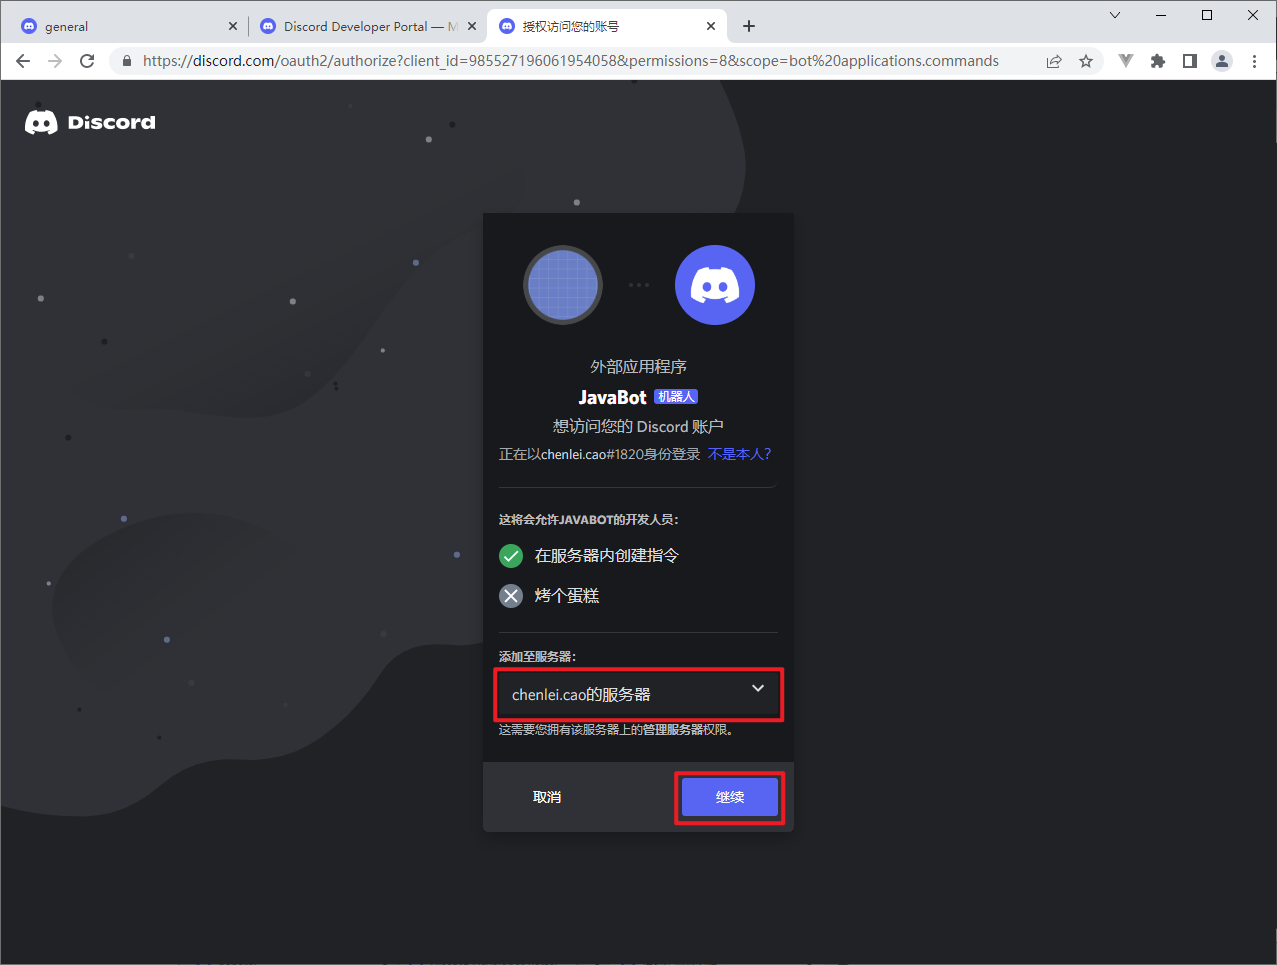
Task: Click the 烤个蛋糕 text
Action: click(567, 596)
